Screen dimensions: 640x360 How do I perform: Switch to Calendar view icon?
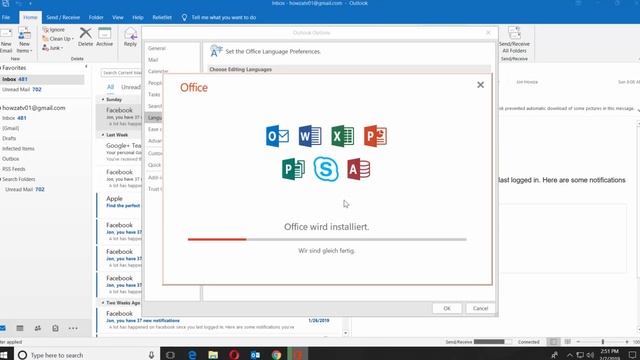point(20,328)
